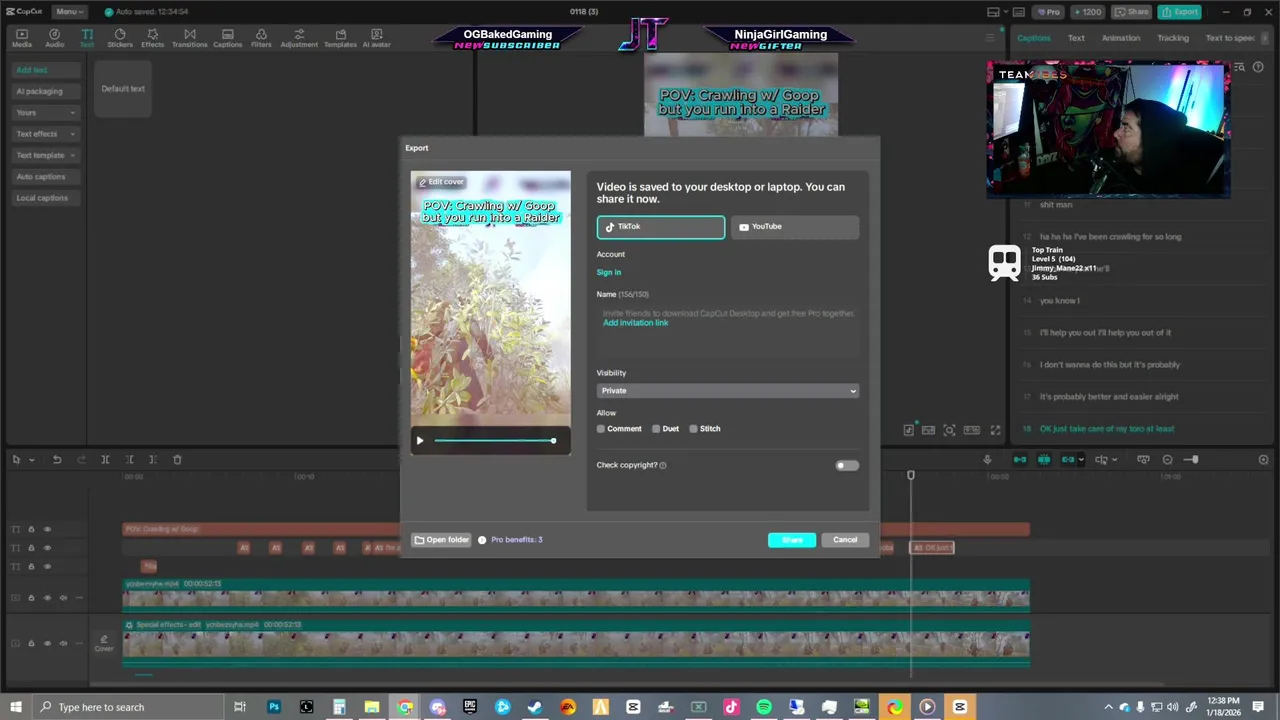Tick the Comment checkbox
Viewport: 1280px width, 720px height.
pos(601,429)
